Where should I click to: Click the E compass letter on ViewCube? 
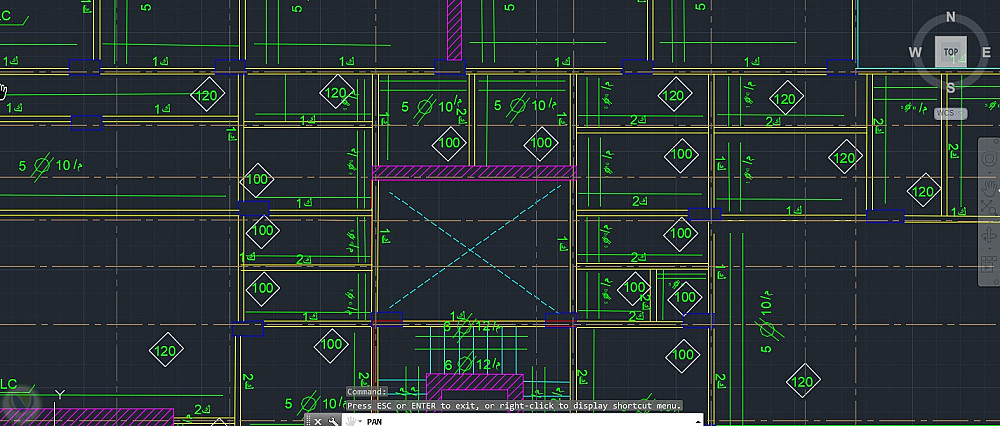(987, 52)
